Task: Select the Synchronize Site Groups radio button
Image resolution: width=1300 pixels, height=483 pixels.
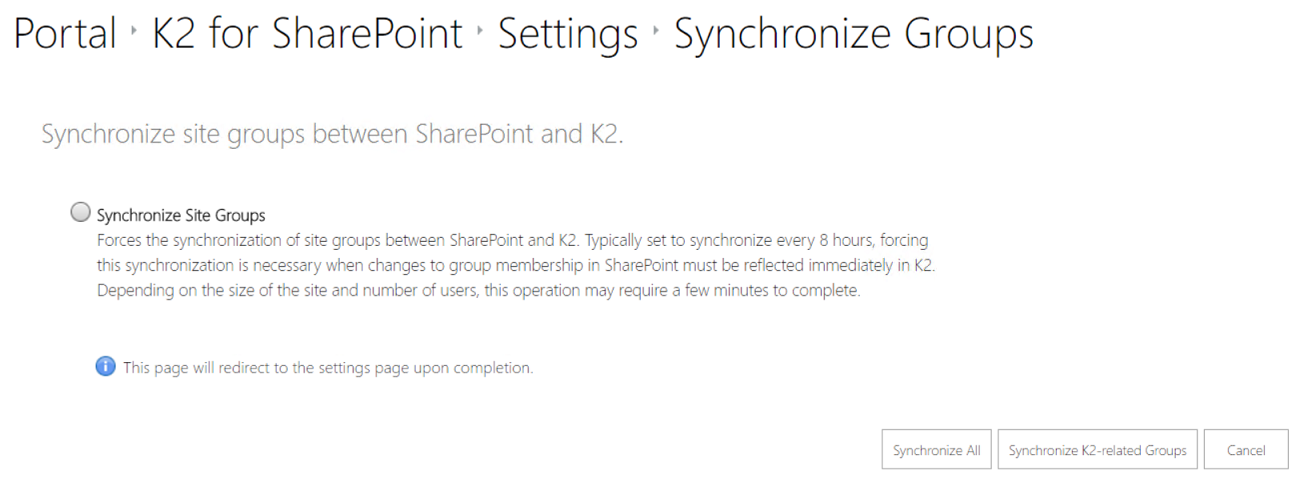Action: (x=81, y=213)
